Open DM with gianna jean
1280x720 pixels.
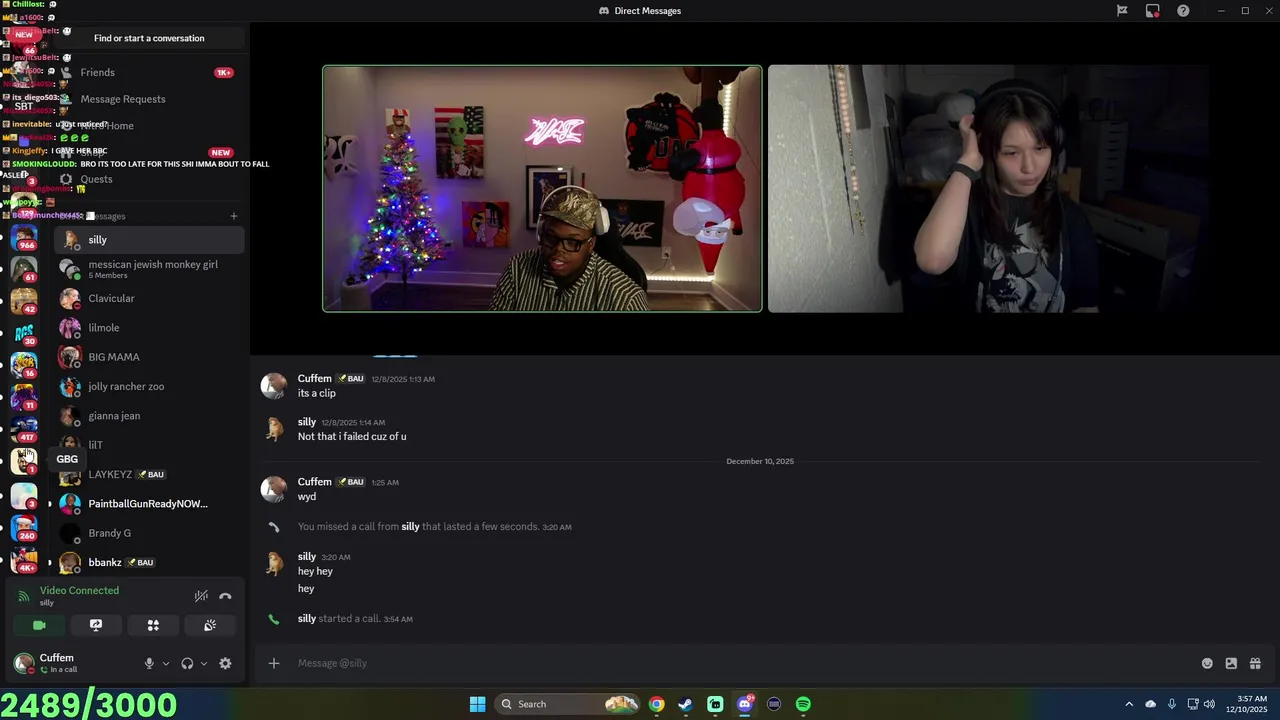pos(148,416)
